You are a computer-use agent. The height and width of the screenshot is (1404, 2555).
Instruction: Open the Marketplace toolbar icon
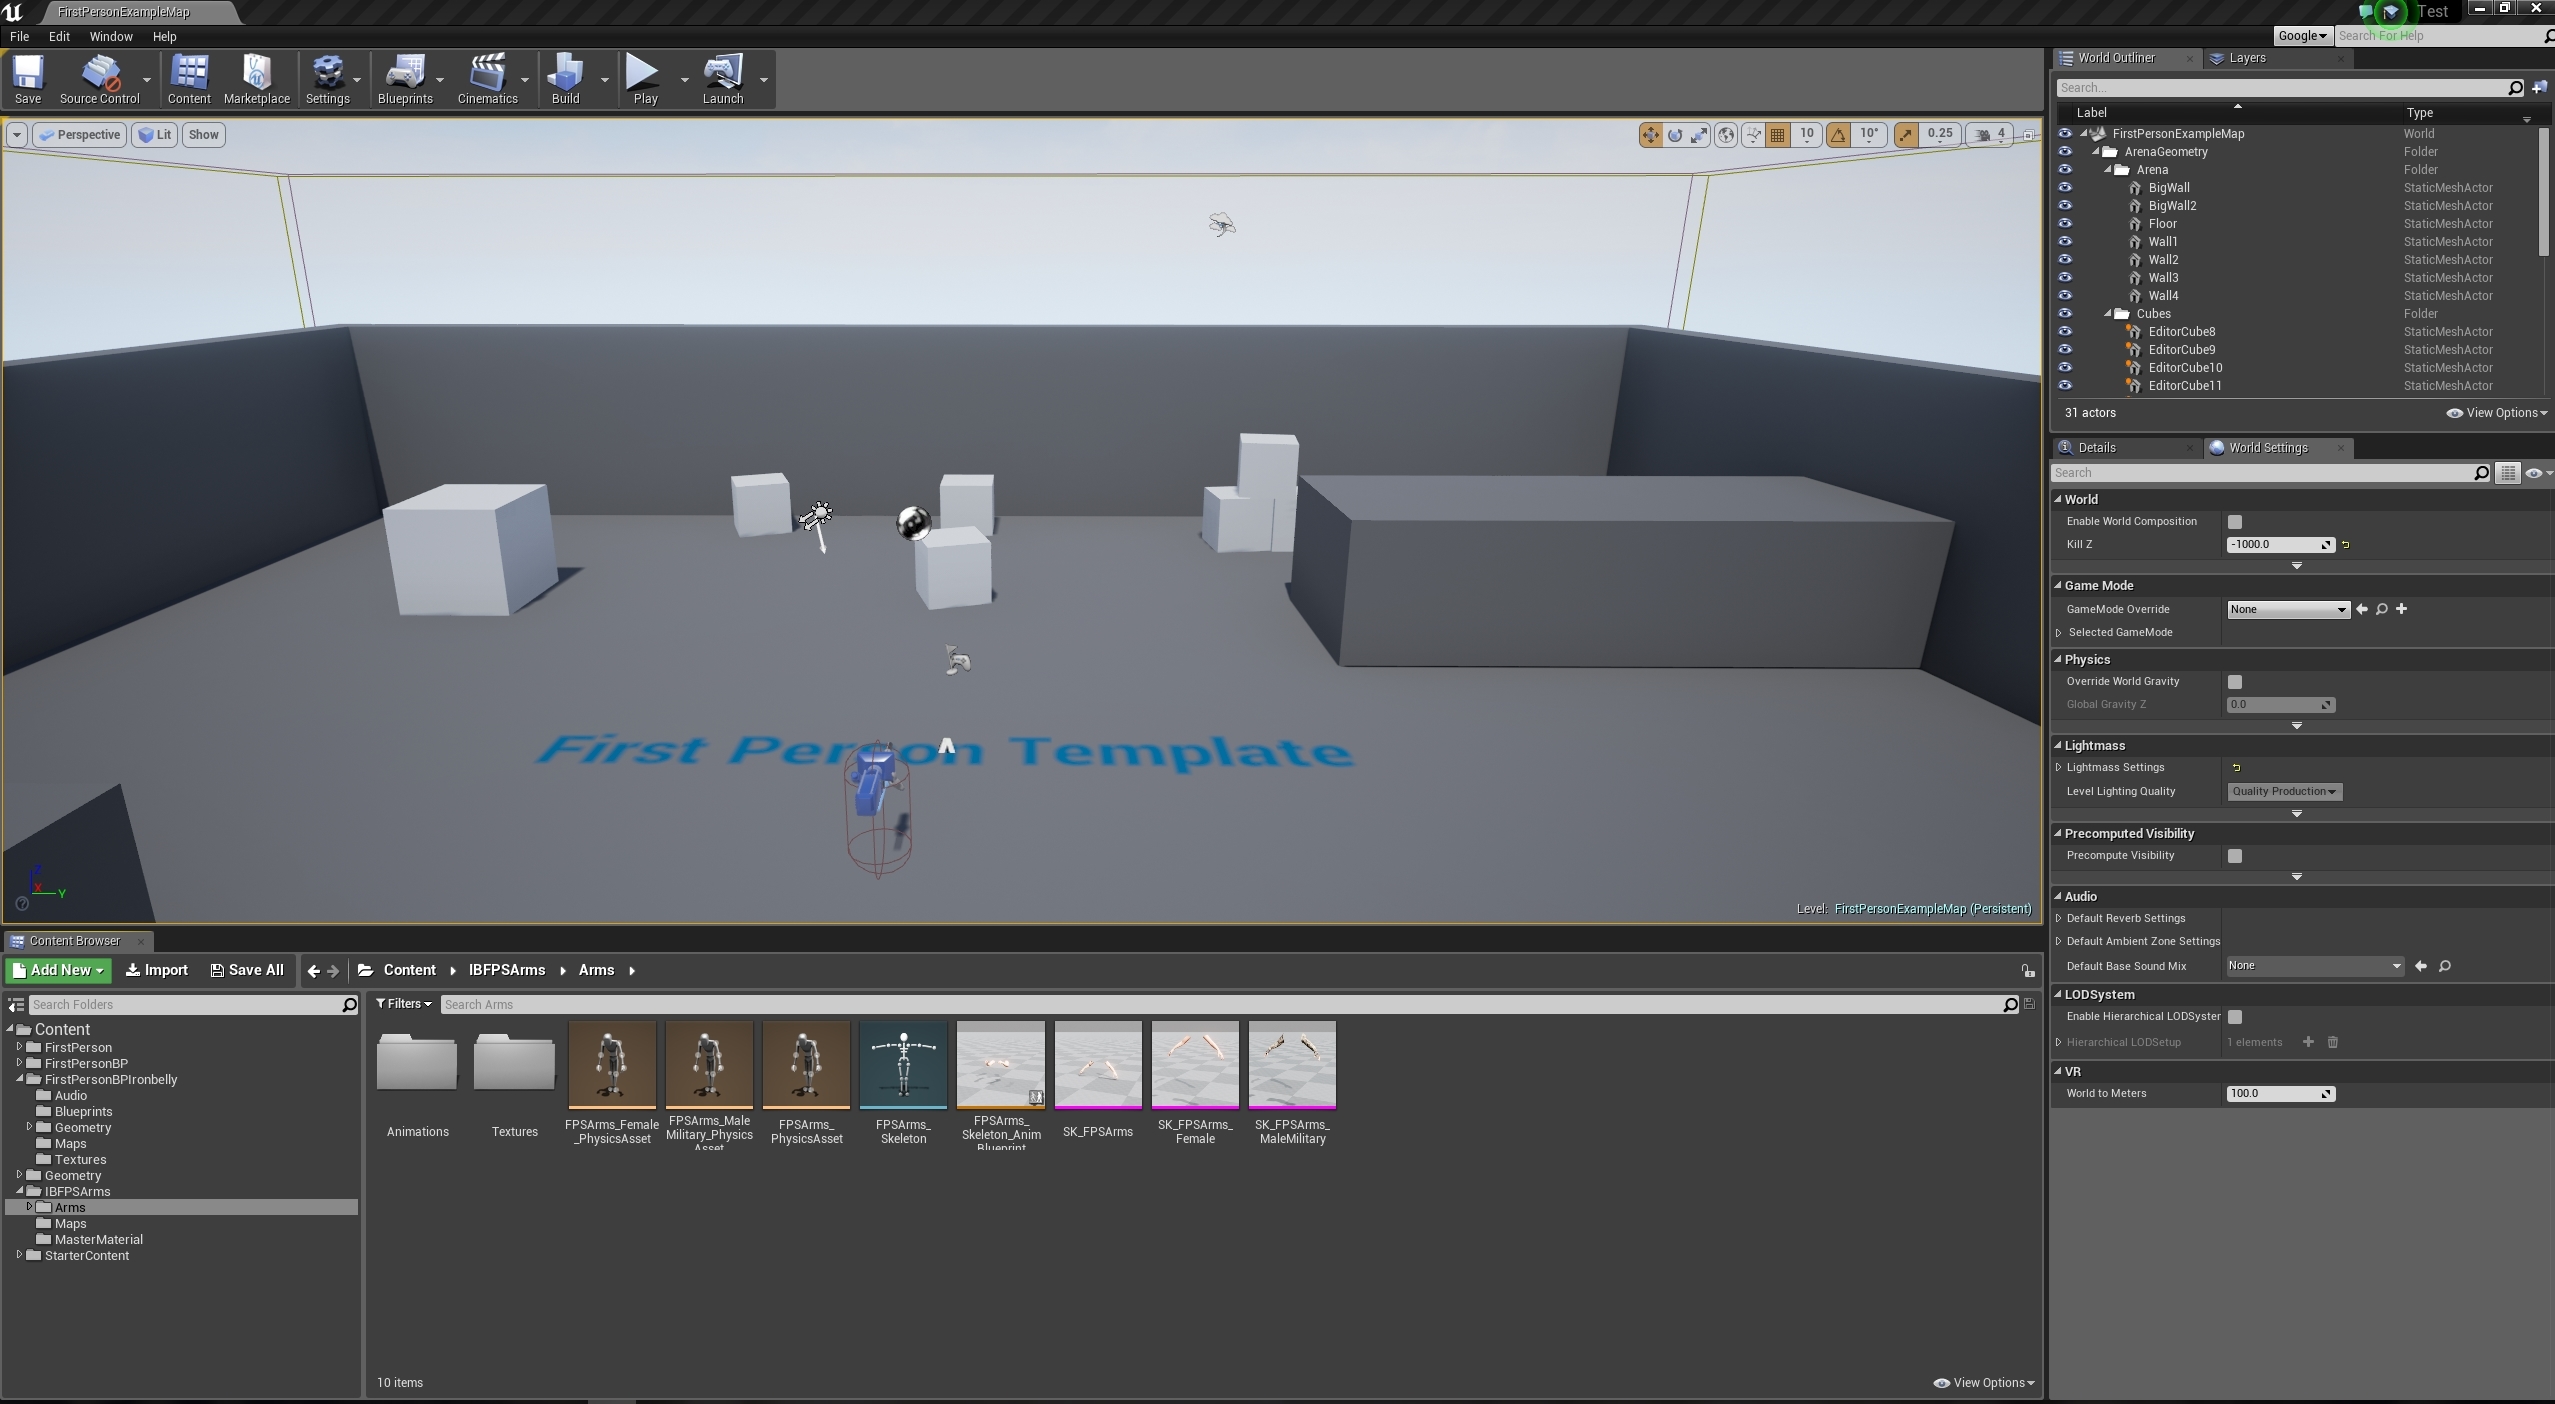pyautogui.click(x=257, y=79)
